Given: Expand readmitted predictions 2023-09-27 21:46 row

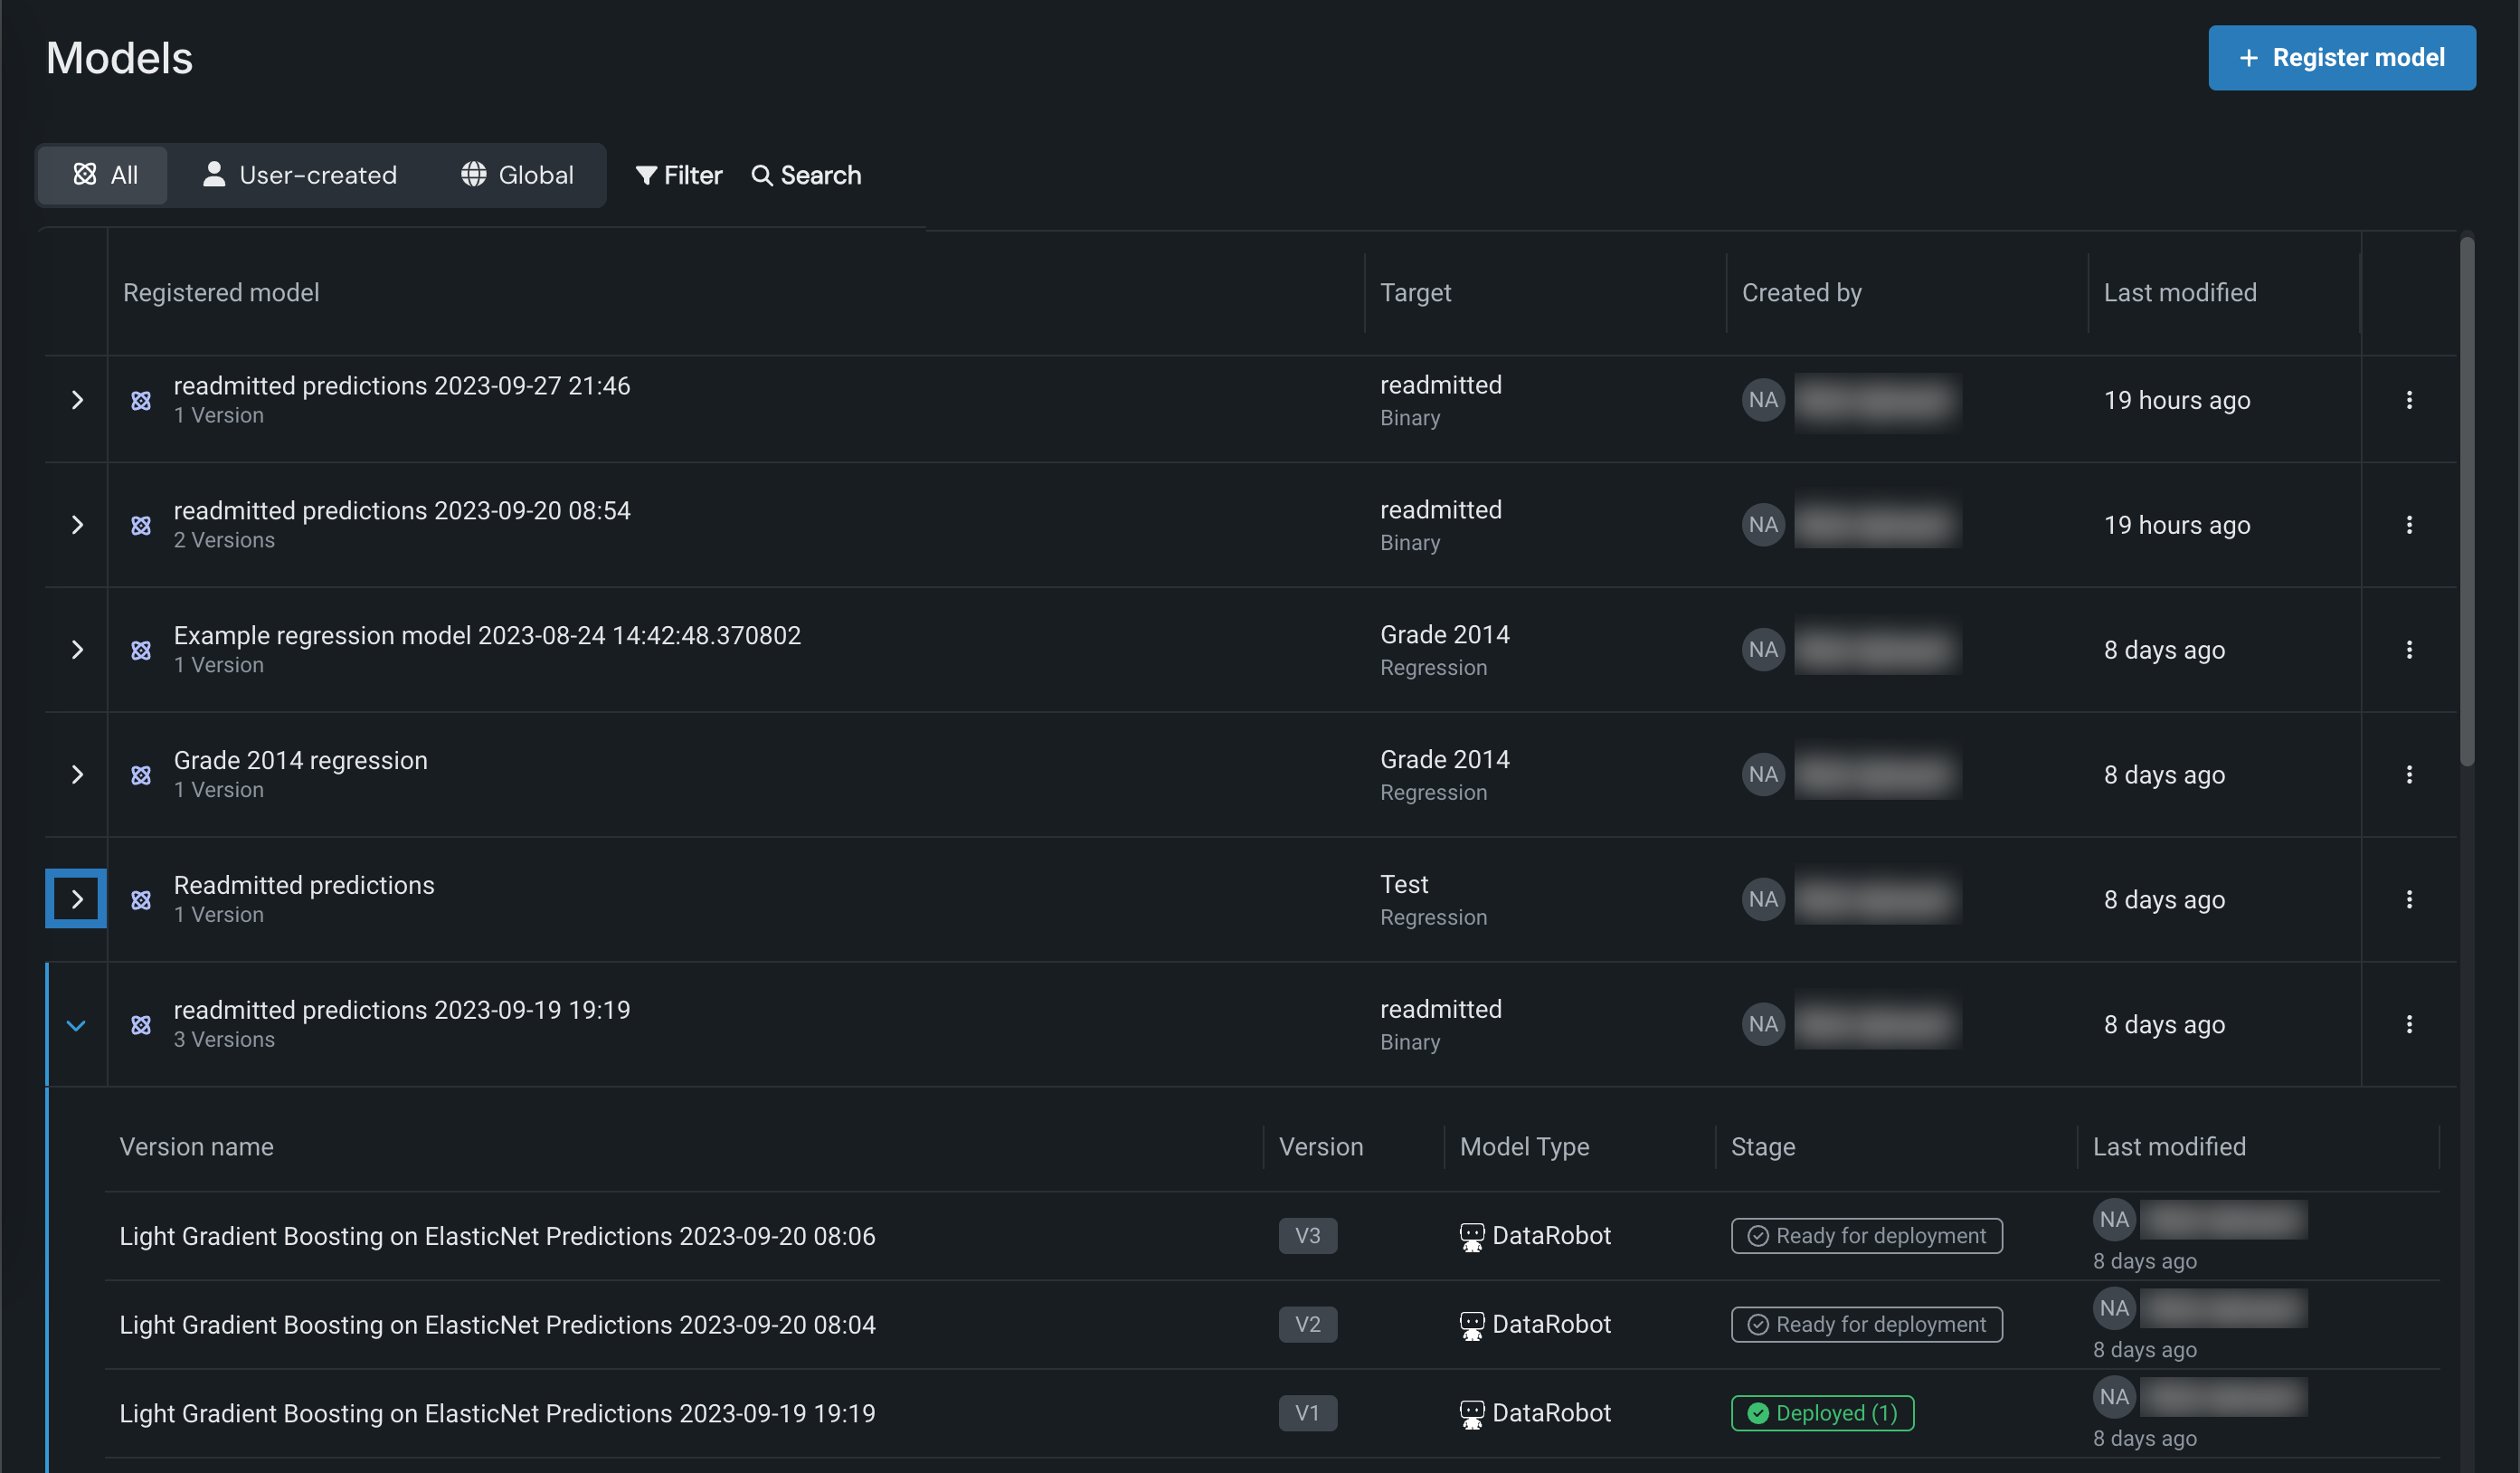Looking at the screenshot, I should point(77,400).
